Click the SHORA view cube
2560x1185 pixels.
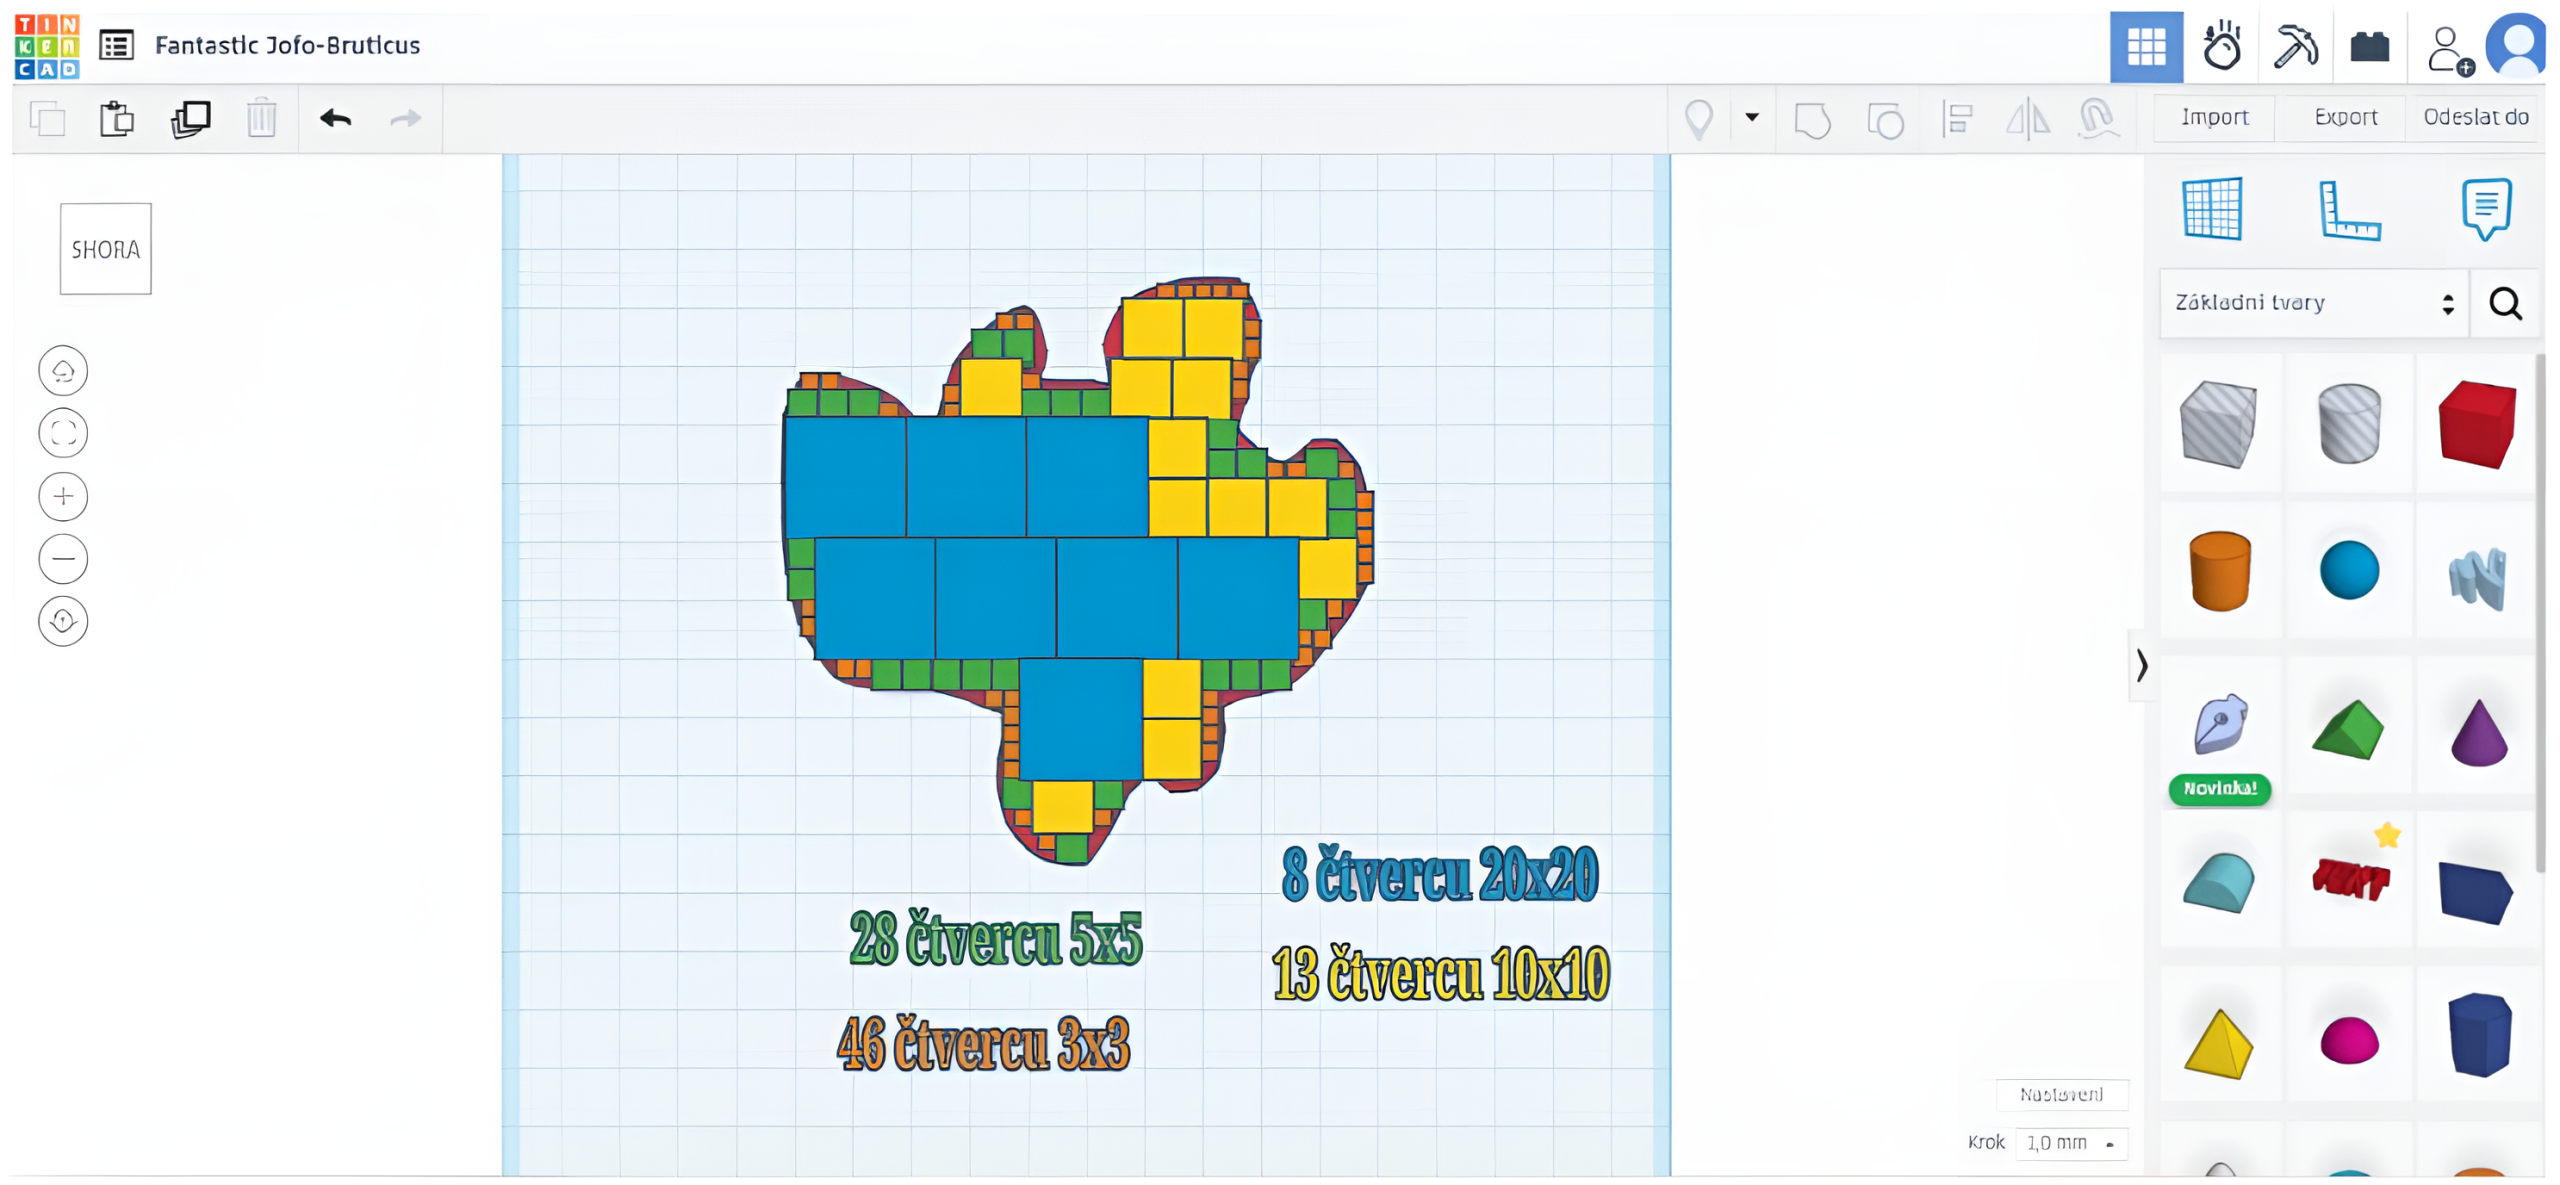click(106, 249)
